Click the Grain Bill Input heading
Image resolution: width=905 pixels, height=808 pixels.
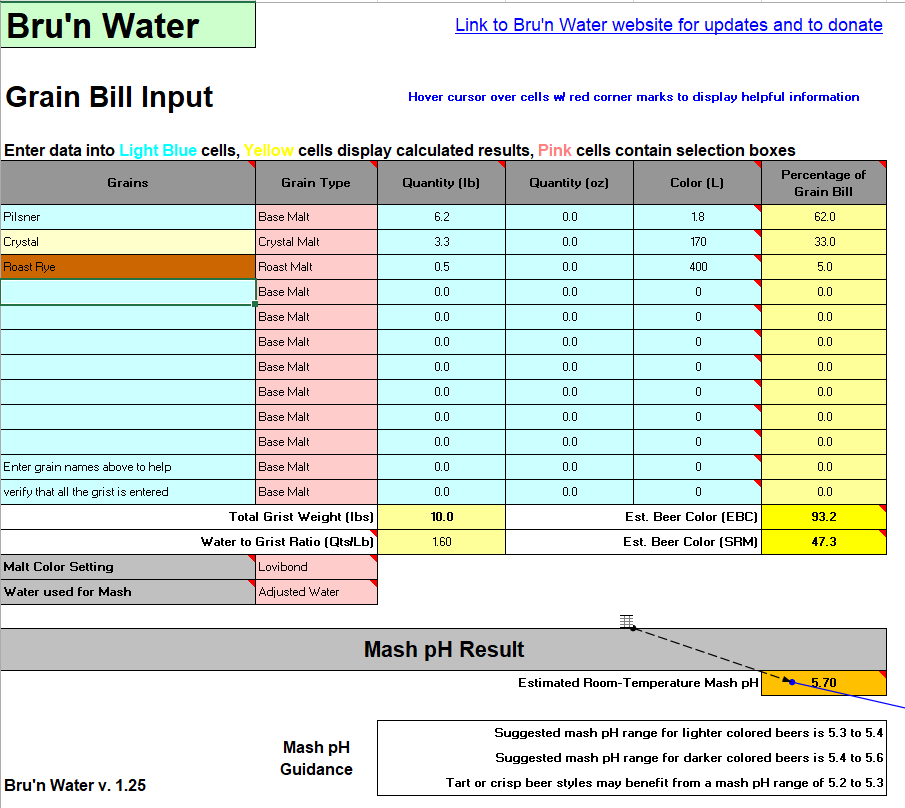(109, 97)
